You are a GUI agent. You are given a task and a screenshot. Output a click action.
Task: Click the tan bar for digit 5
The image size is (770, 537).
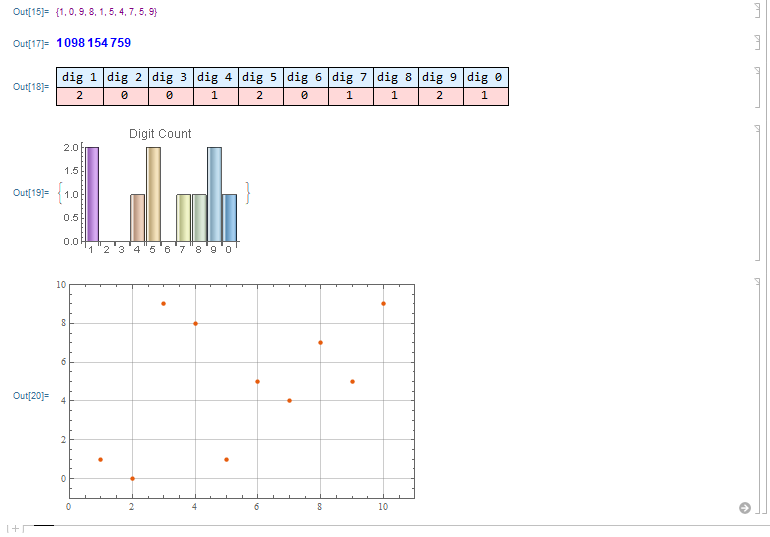coord(153,194)
